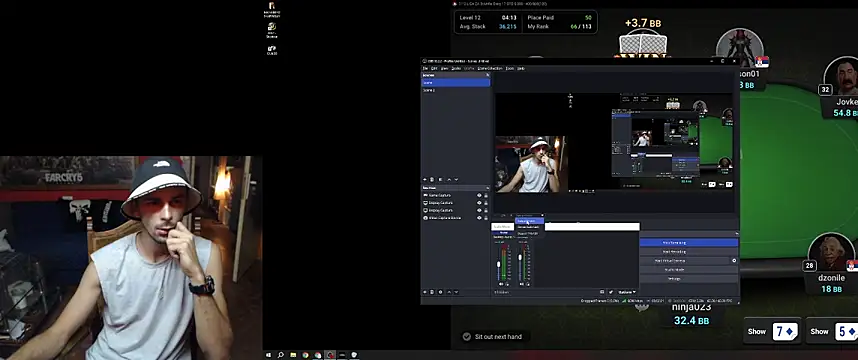Screen dimensions: 858x360
Task: Open dropdown arrow at mixer bottom right
Action: click(x=634, y=292)
